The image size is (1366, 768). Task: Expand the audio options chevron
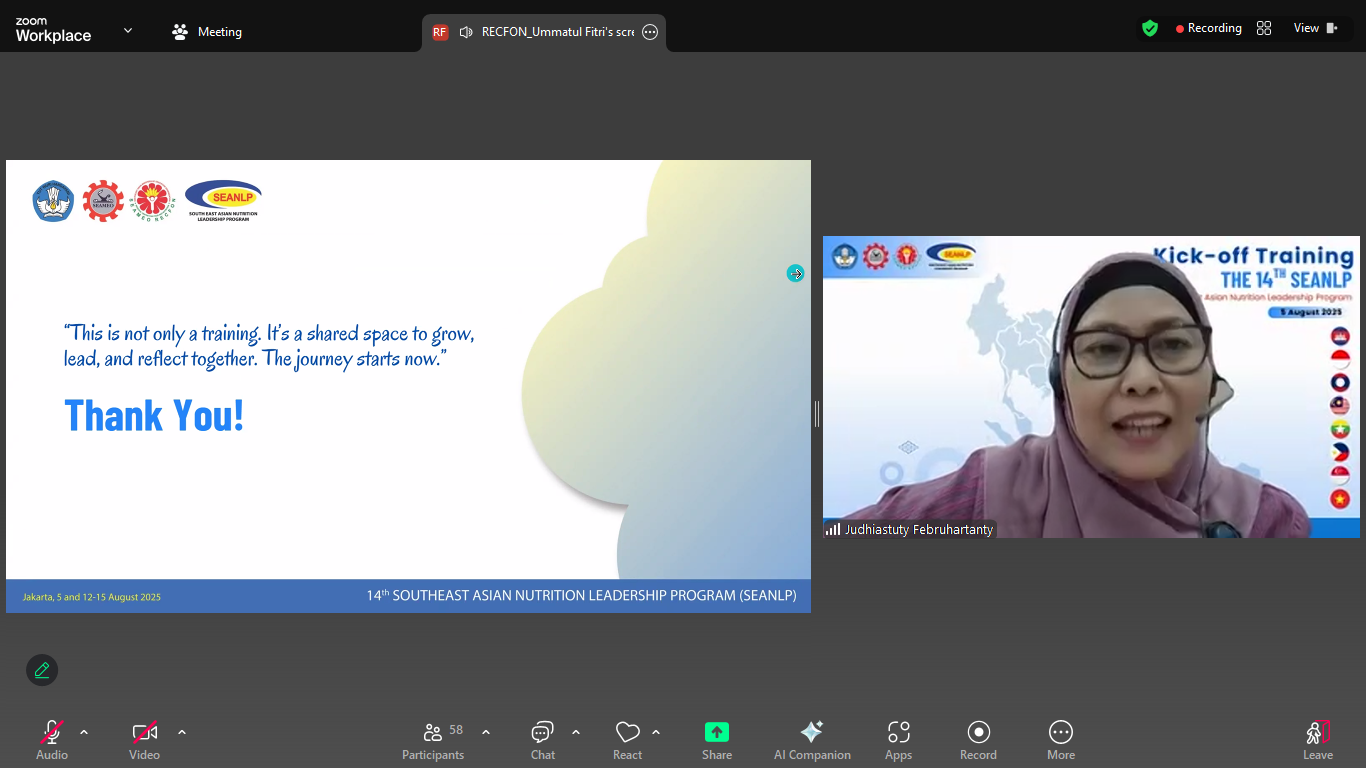pyautogui.click(x=84, y=732)
